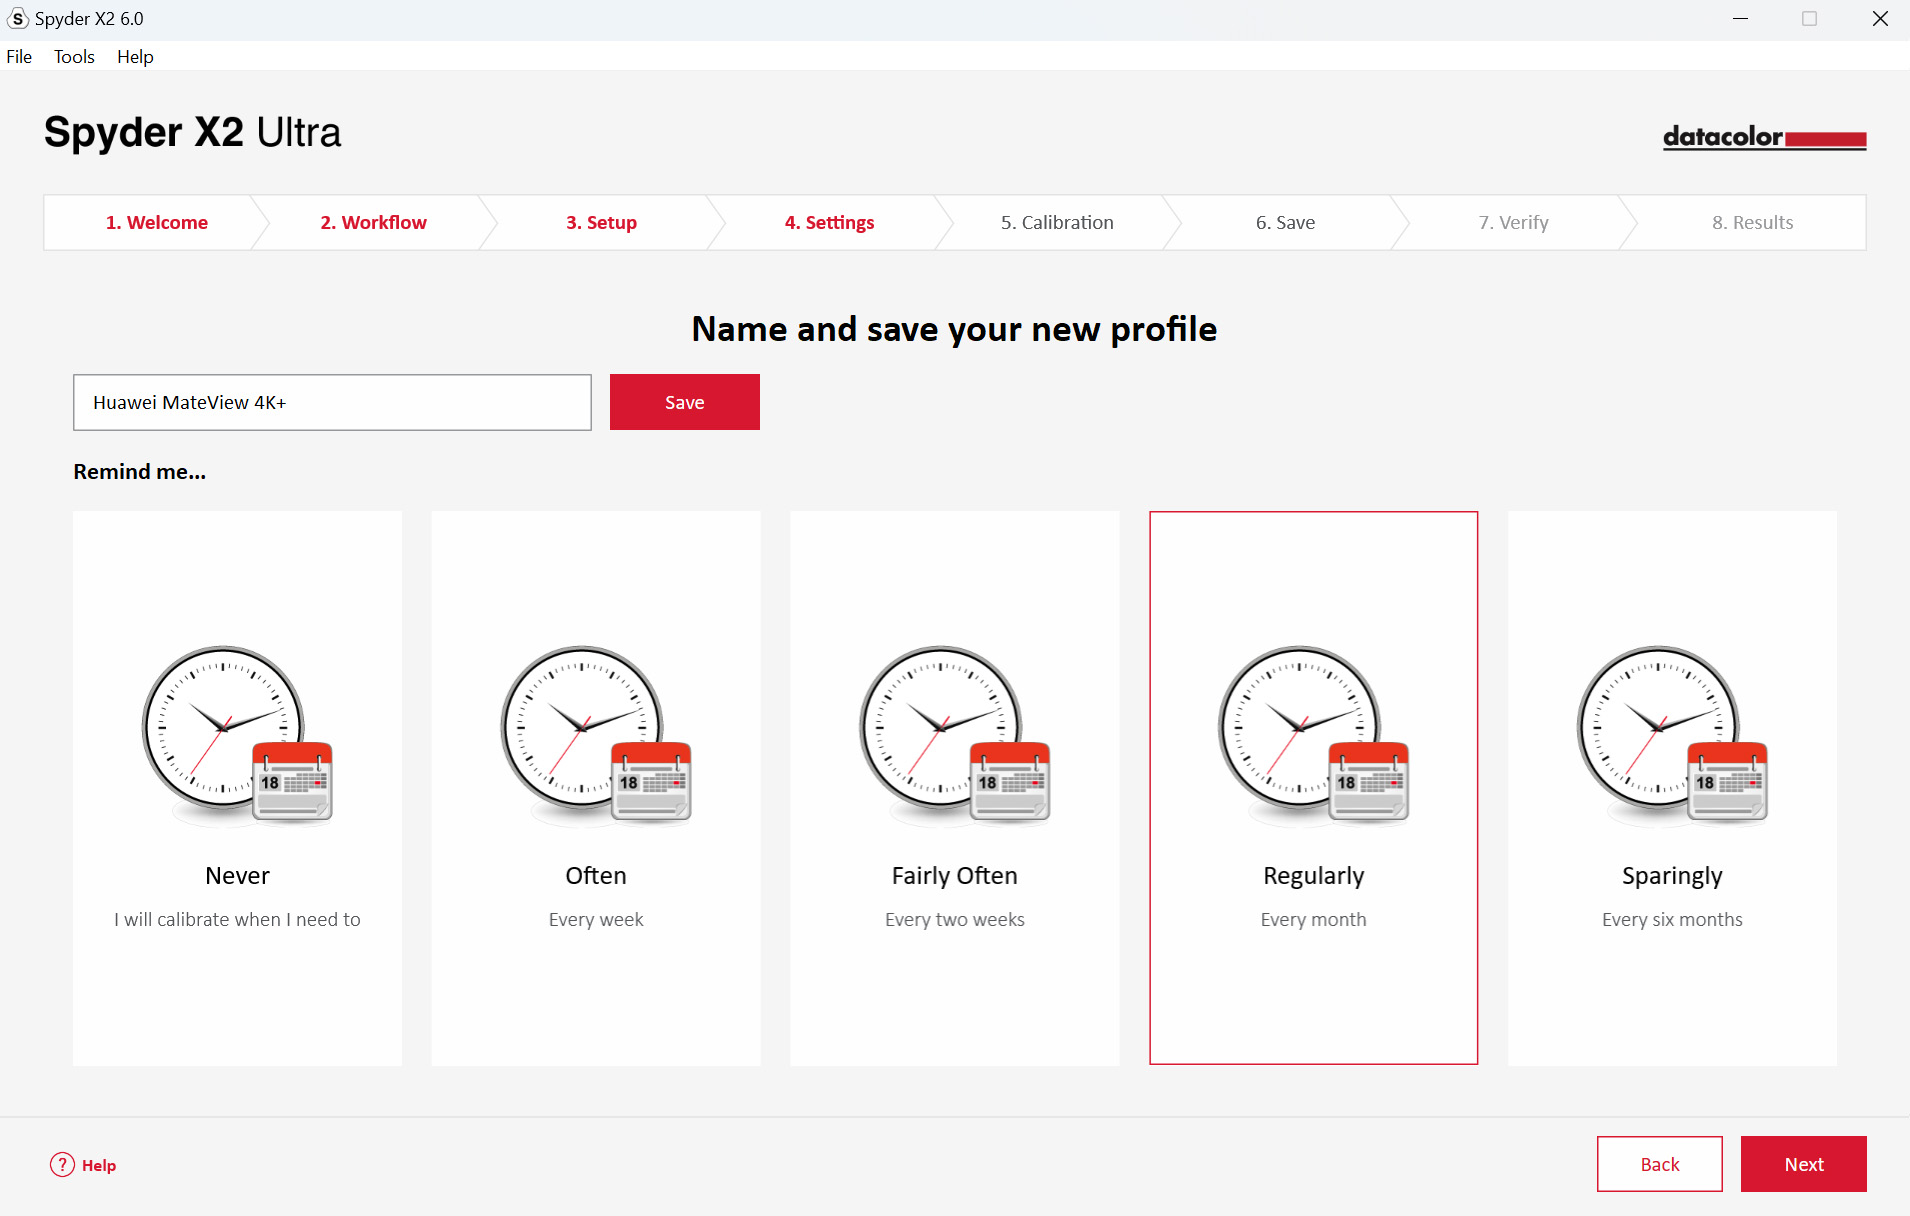Viewport: 1910px width, 1216px height.
Task: Go to step 3. Setup
Action: (602, 222)
